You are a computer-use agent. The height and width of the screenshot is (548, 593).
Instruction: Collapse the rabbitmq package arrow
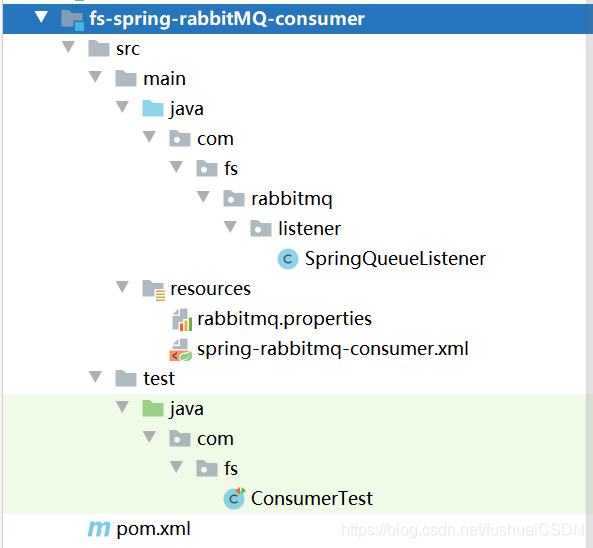click(x=203, y=197)
